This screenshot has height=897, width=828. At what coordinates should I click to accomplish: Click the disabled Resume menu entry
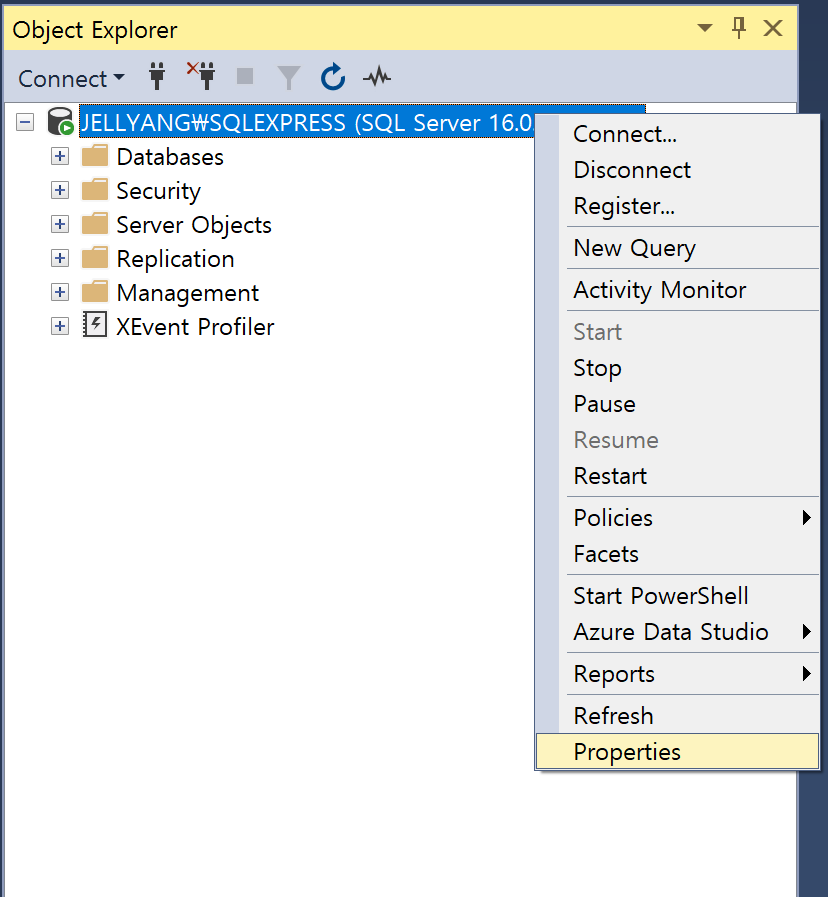pyautogui.click(x=678, y=440)
